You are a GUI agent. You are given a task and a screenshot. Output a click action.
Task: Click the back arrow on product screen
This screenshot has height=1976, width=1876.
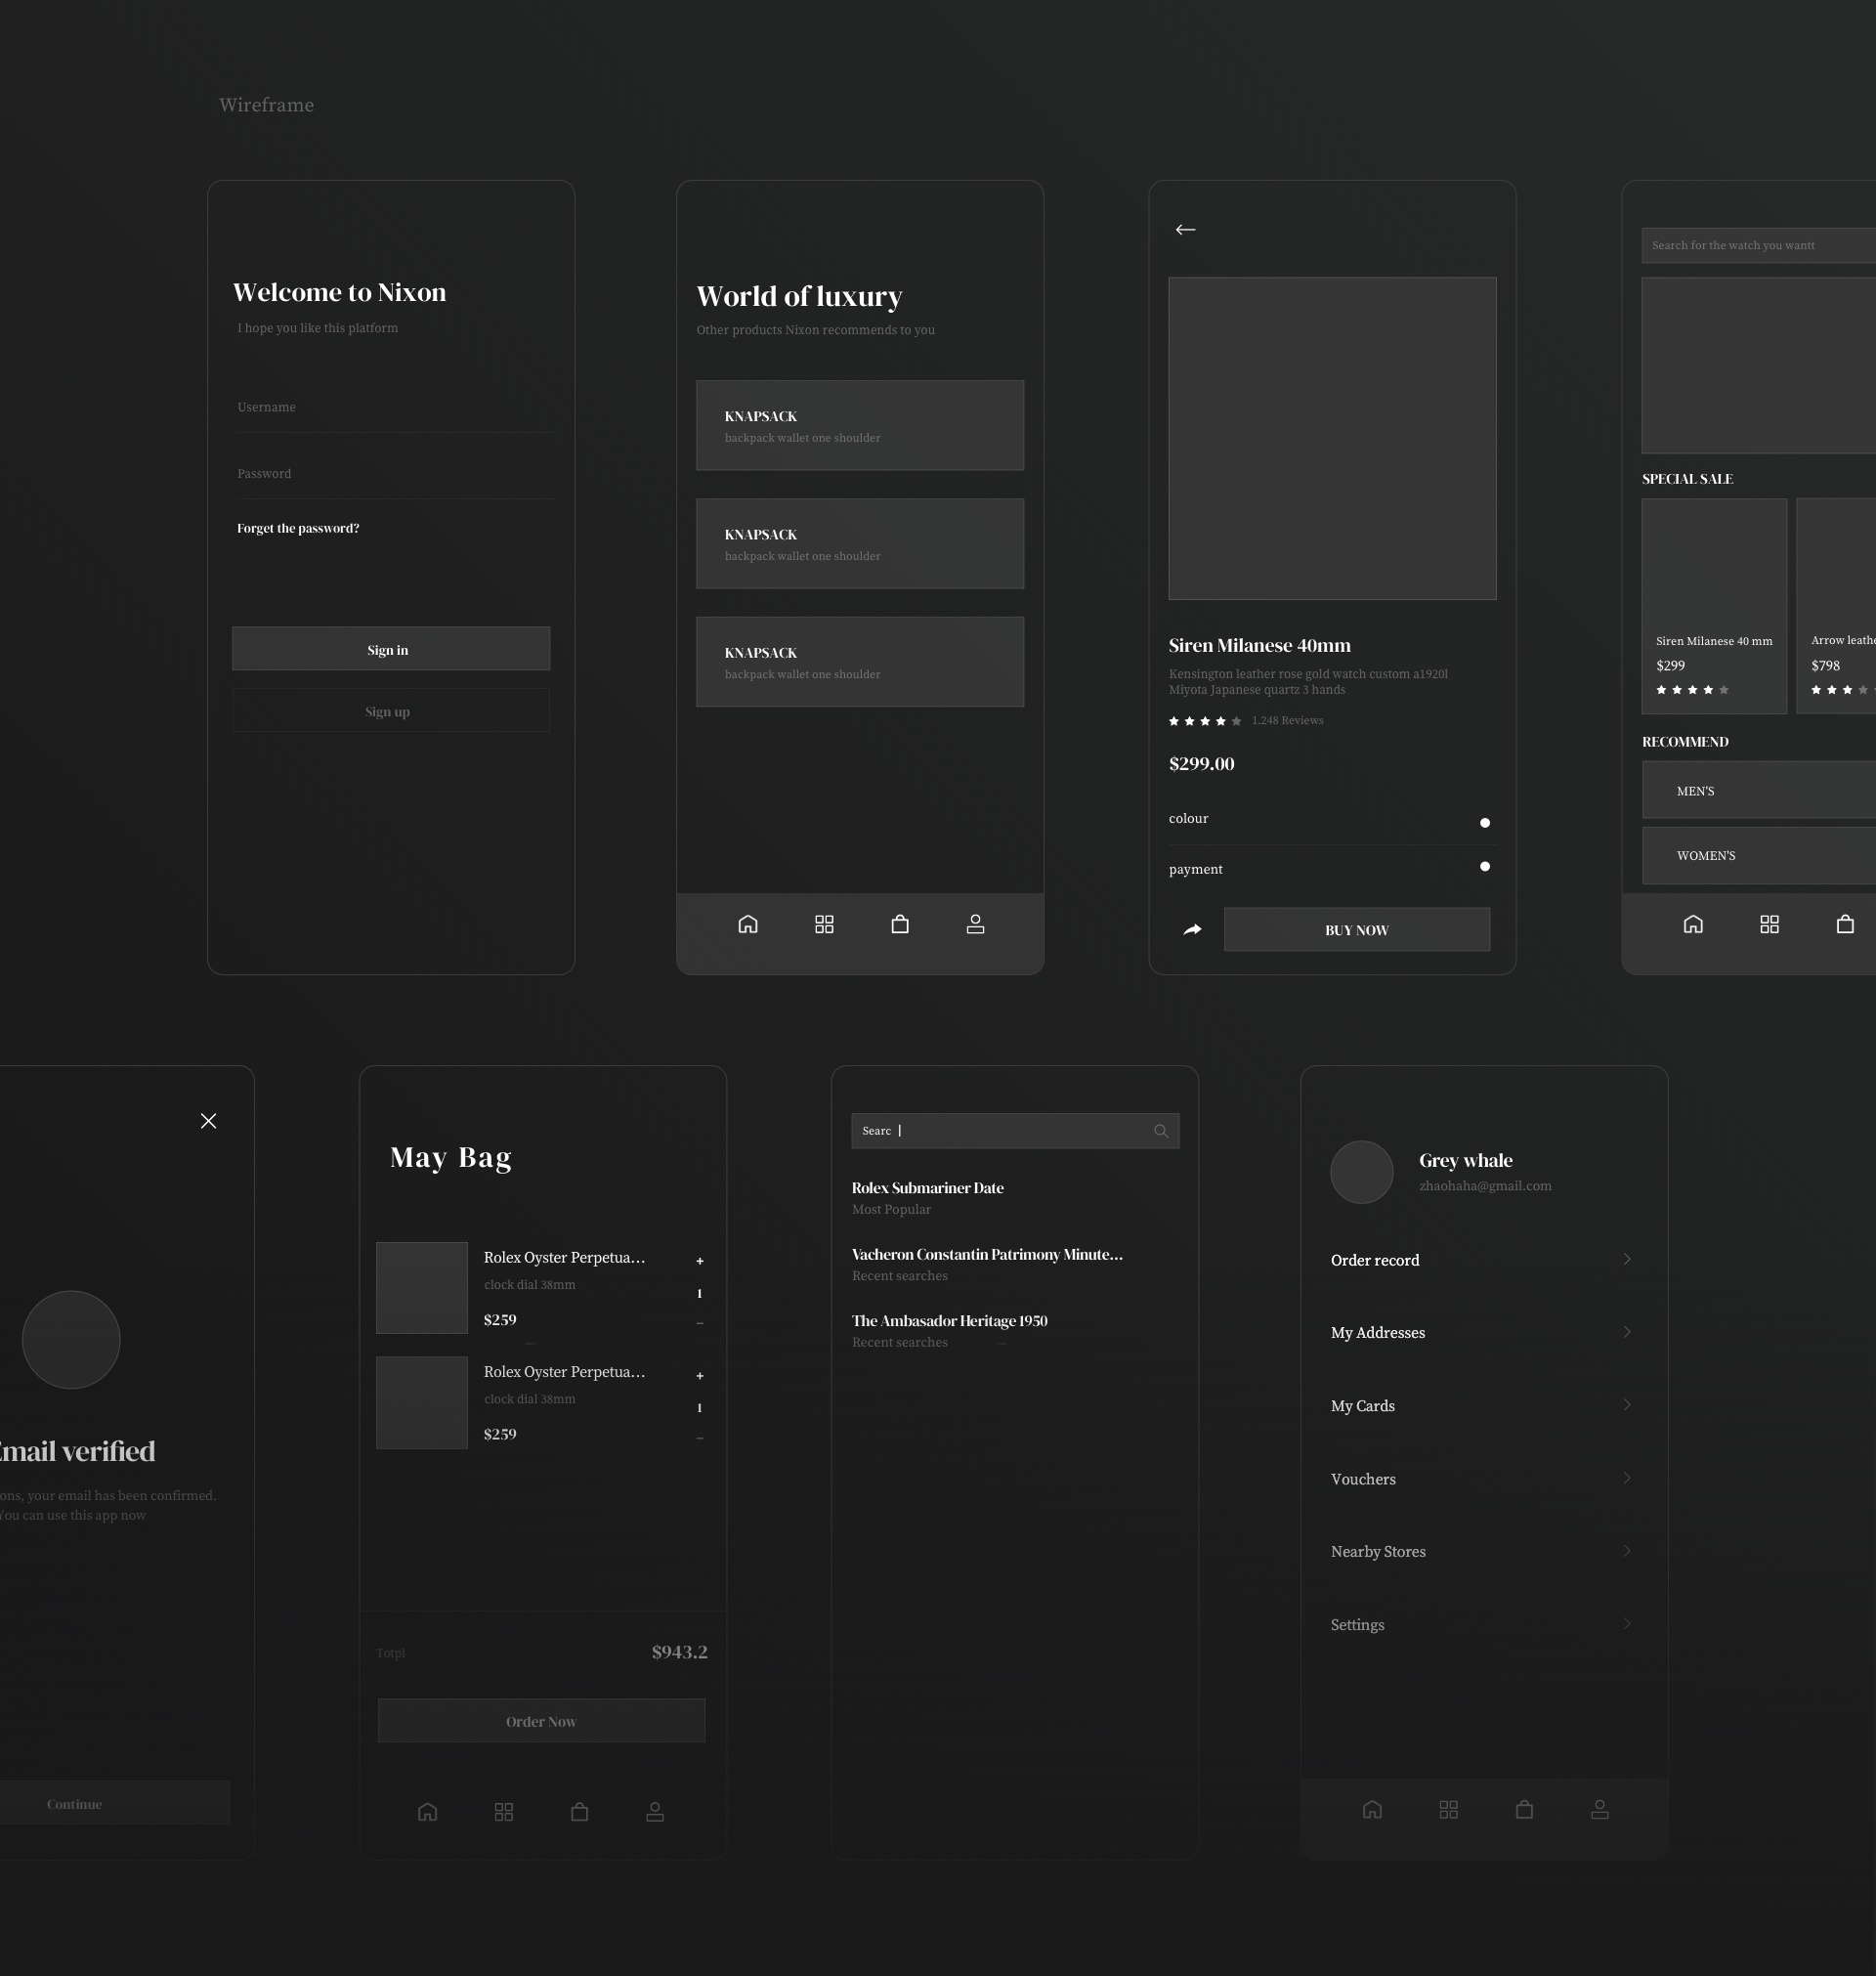(1185, 230)
